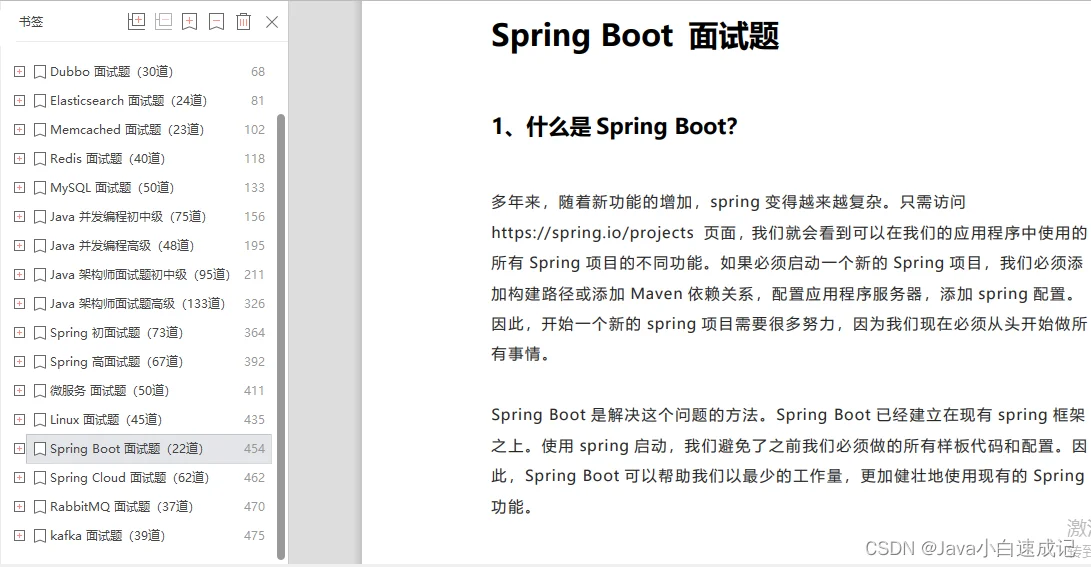Open the Elasticsearch 面试题 (24道) bookmark
Image resolution: width=1091 pixels, height=567 pixels.
pyautogui.click(x=129, y=101)
